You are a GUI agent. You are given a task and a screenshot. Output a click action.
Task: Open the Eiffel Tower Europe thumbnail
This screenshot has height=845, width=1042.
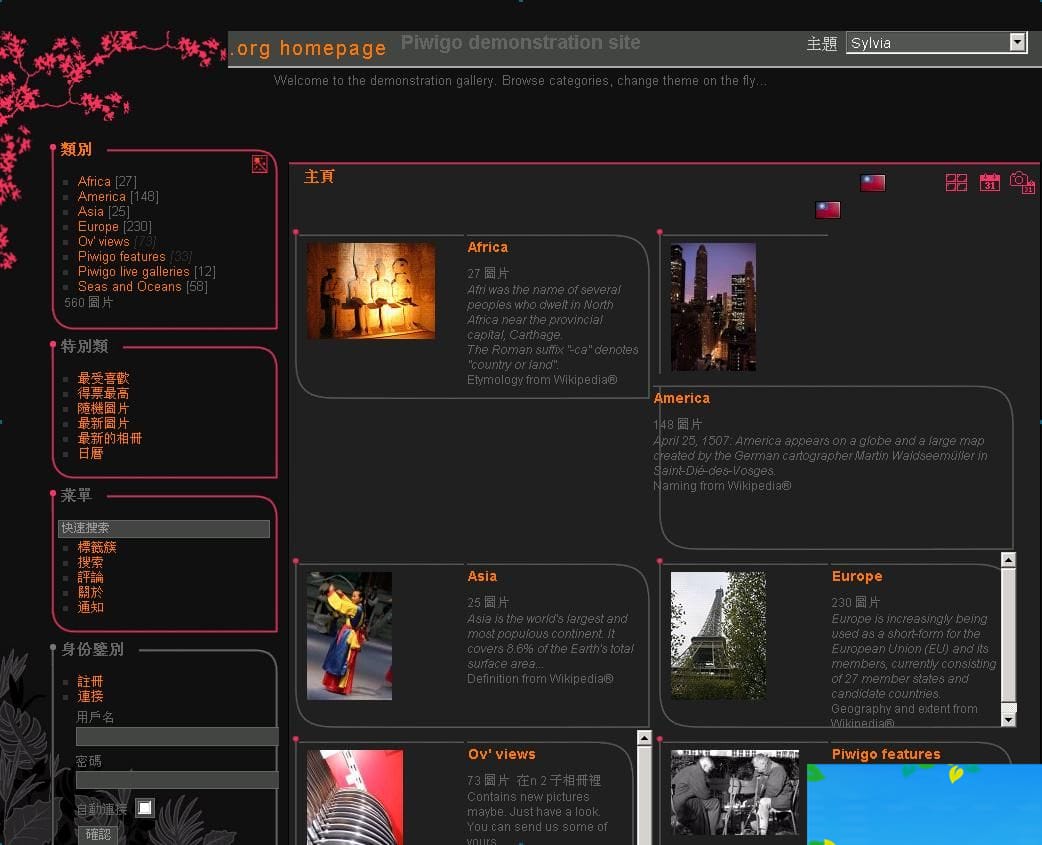click(x=718, y=635)
